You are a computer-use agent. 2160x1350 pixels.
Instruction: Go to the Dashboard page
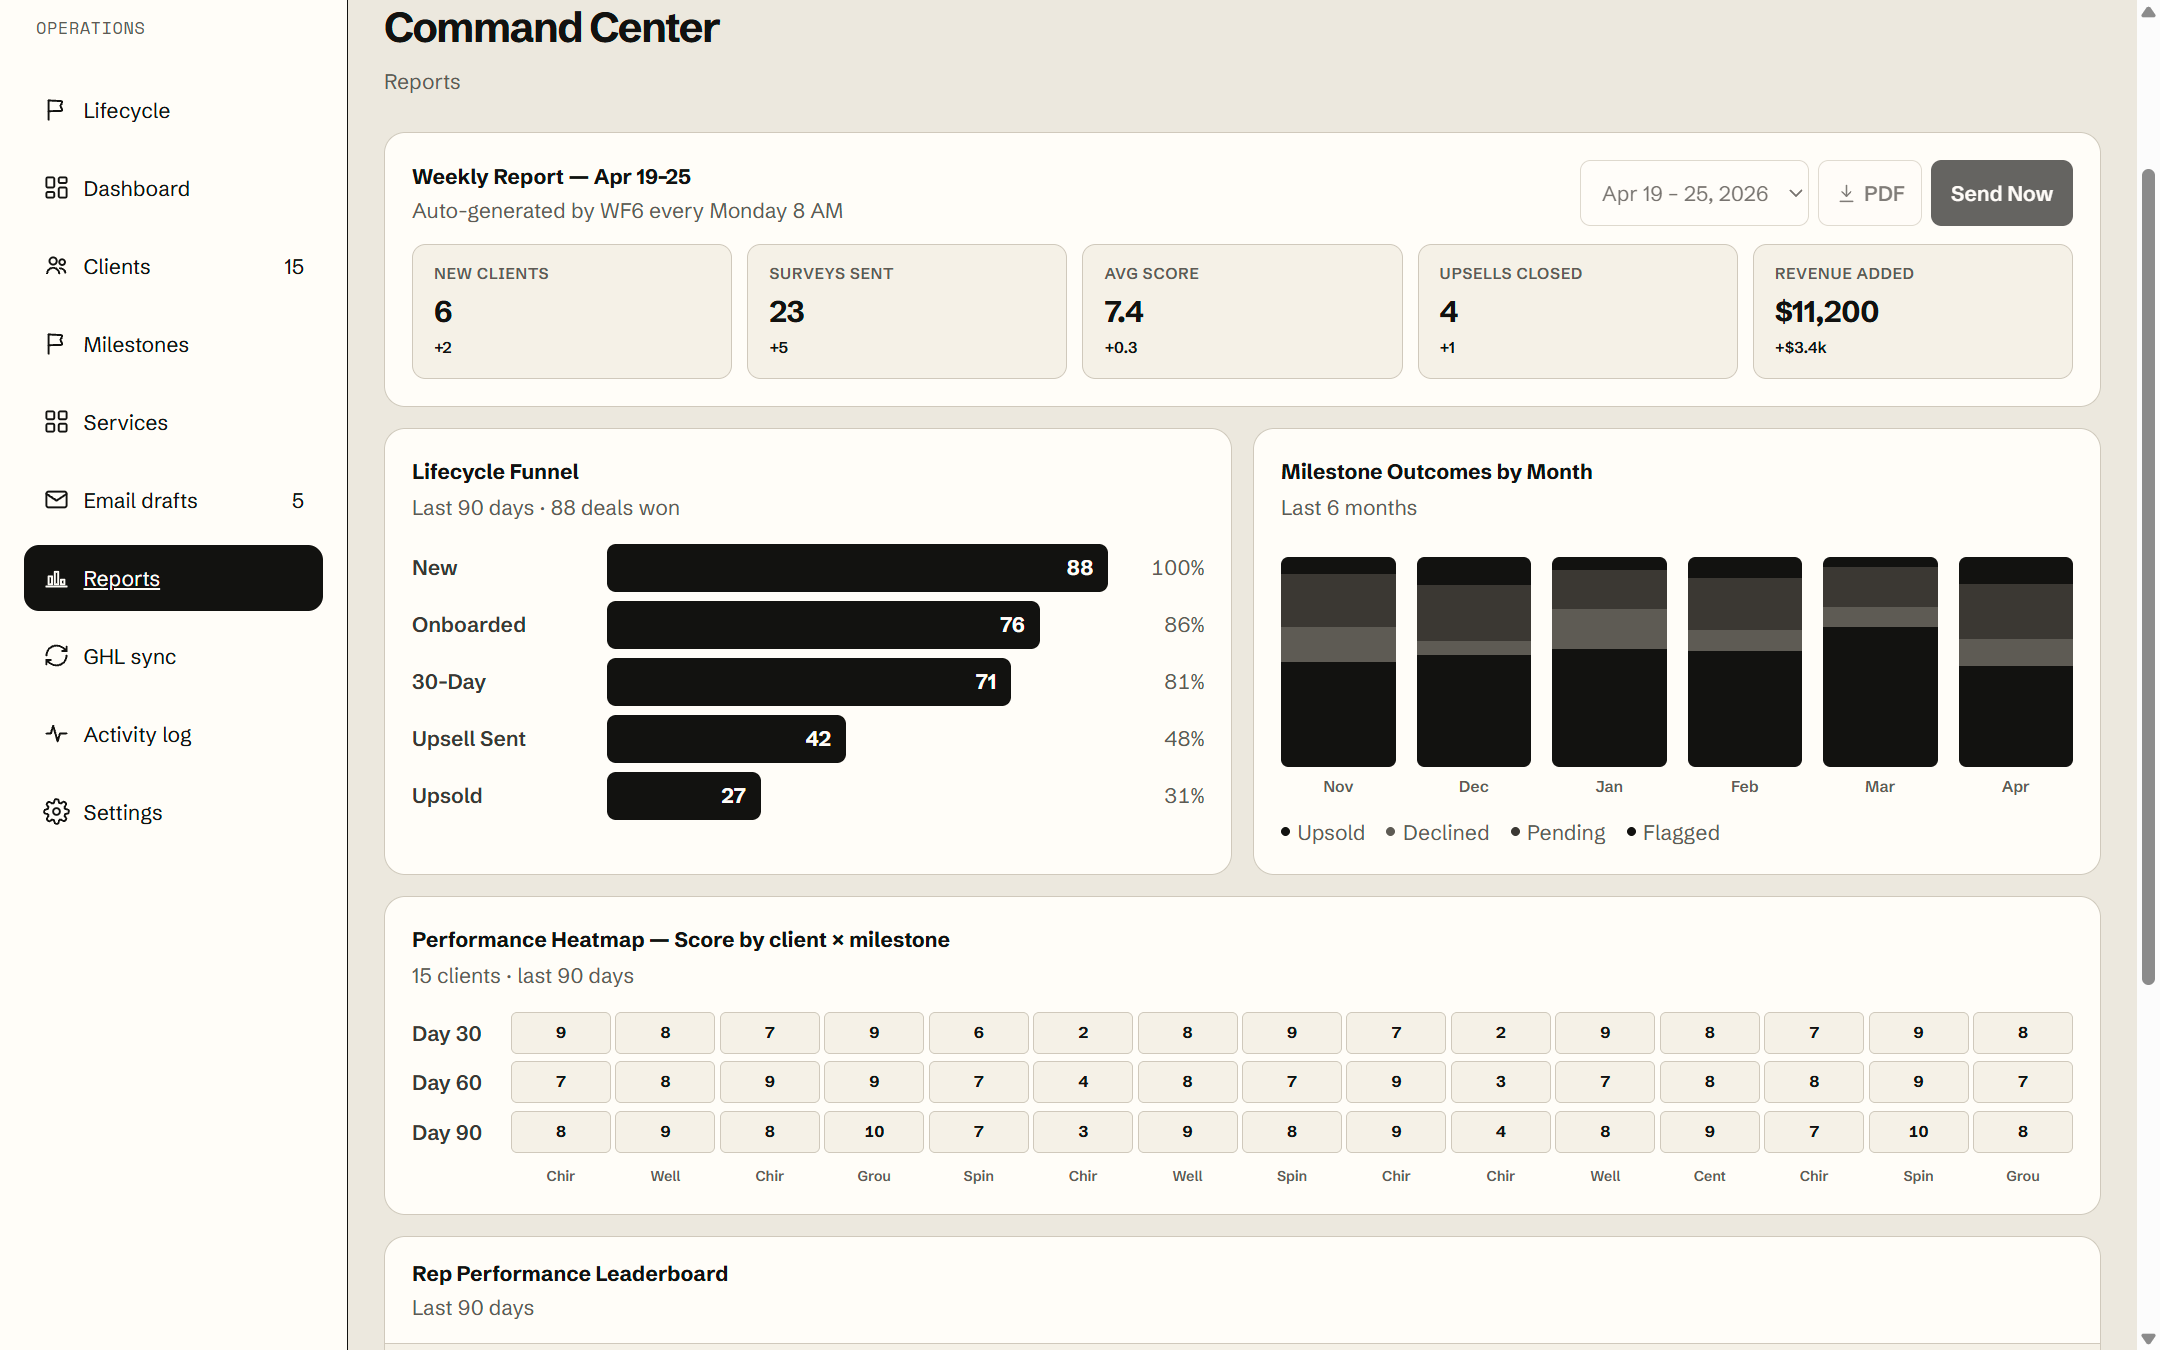click(x=173, y=188)
